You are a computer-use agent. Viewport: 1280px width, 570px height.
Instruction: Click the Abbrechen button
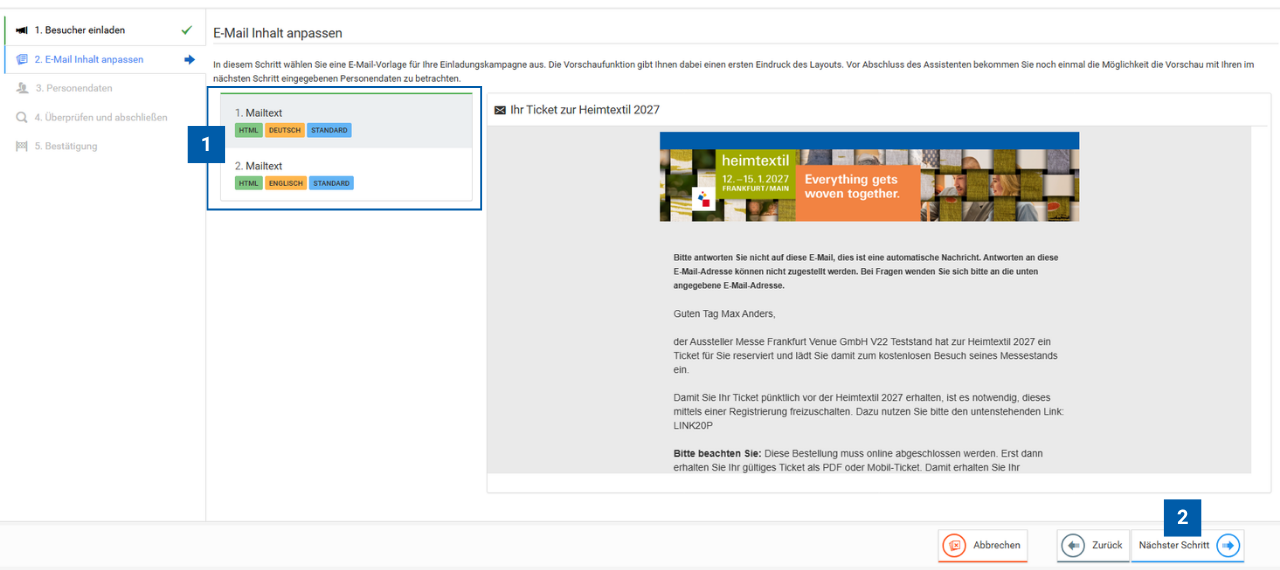(983, 546)
